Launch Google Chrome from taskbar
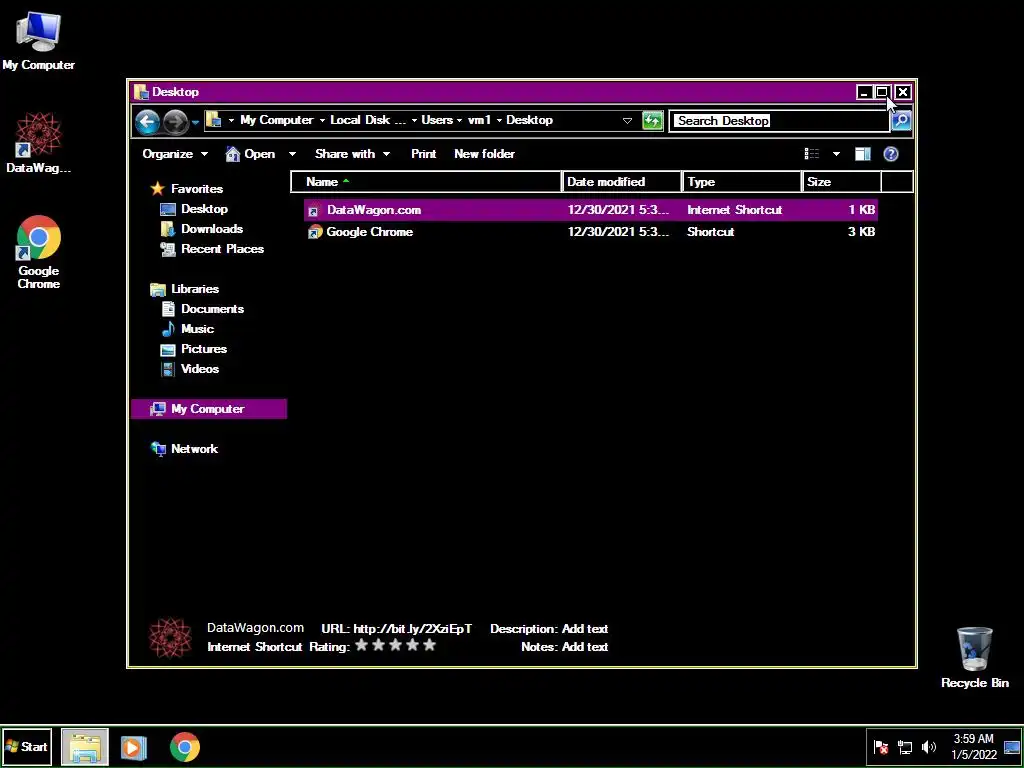The image size is (1024, 768). pos(185,746)
